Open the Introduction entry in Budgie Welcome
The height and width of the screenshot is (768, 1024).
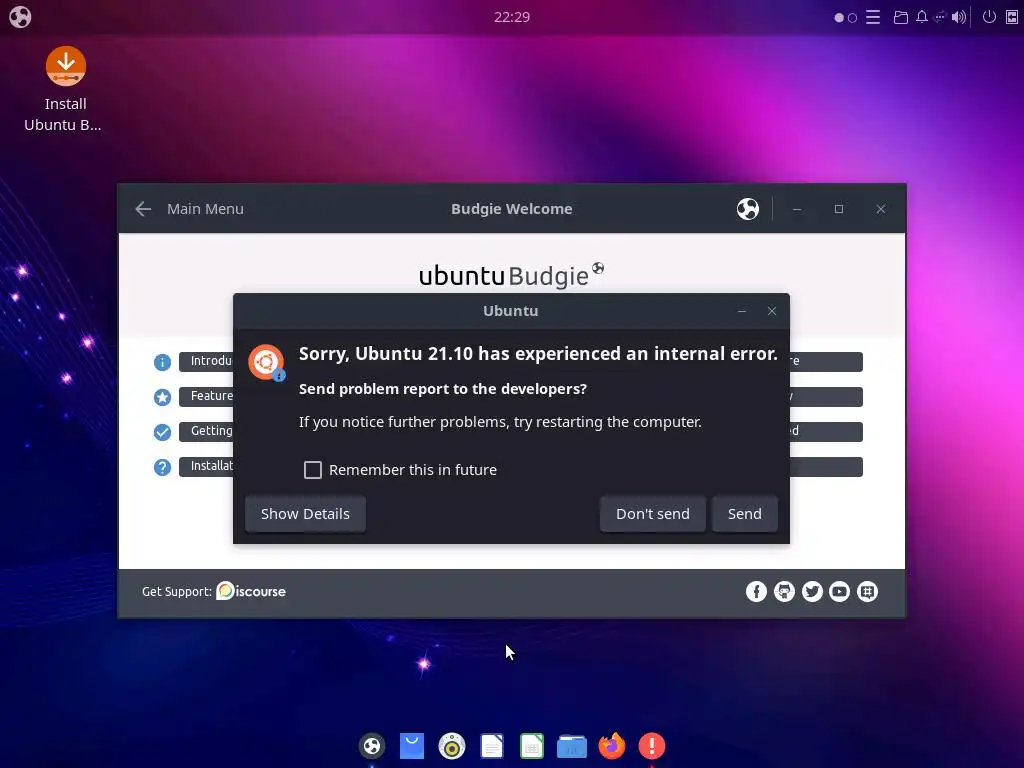[206, 361]
